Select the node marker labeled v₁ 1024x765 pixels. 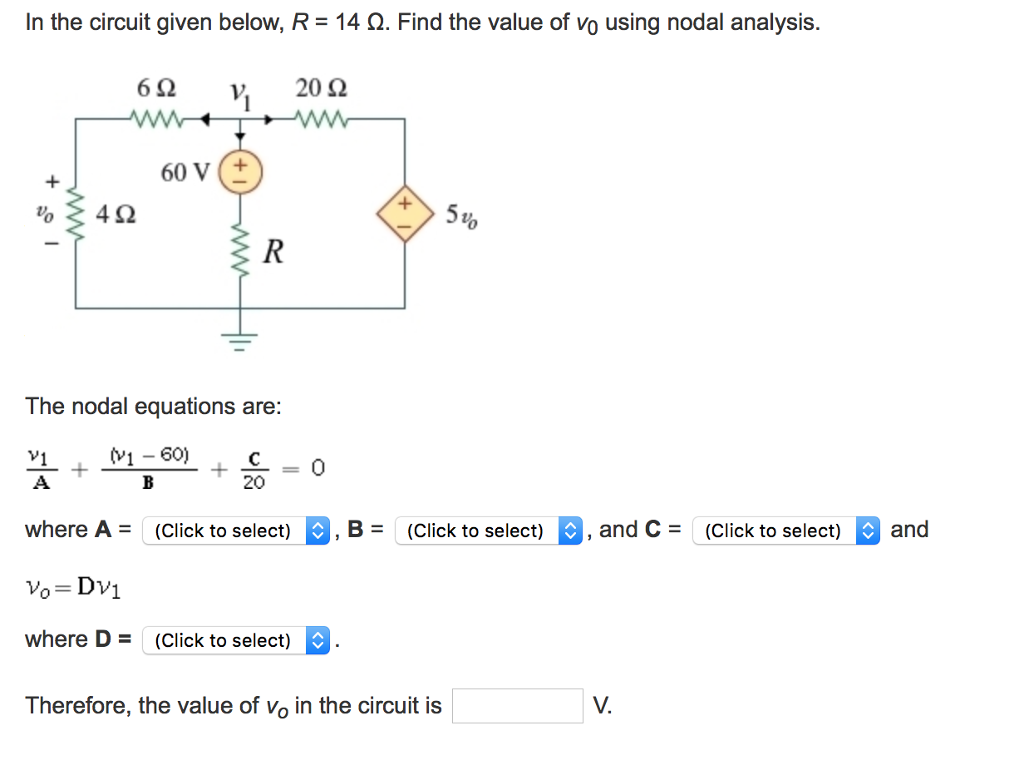239,98
